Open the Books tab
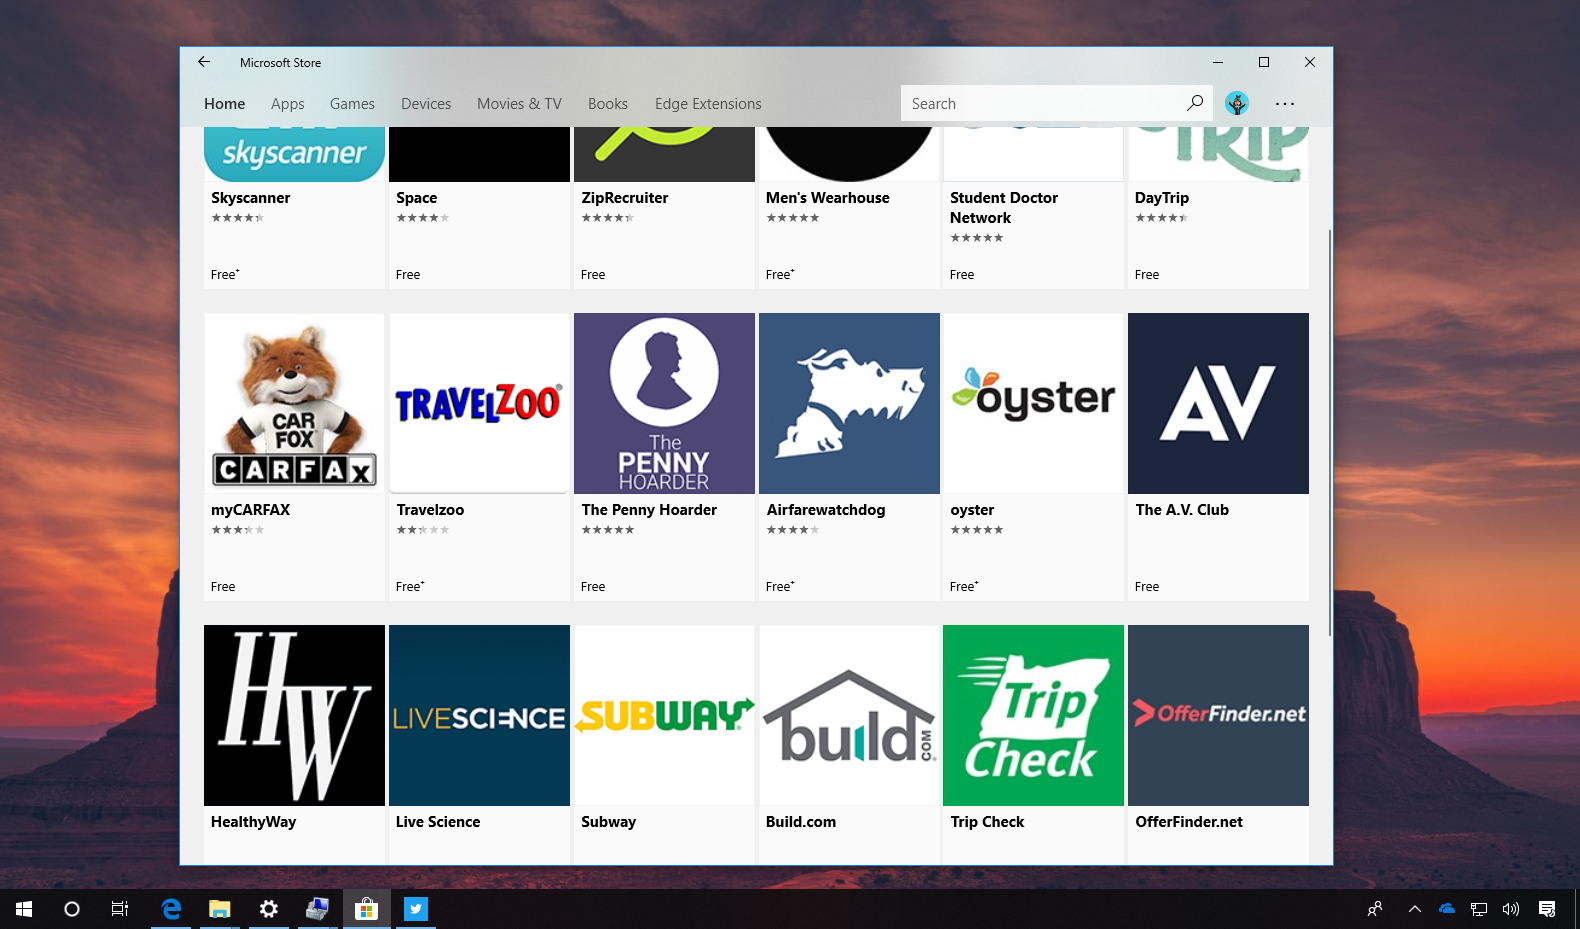This screenshot has width=1580, height=929. point(608,104)
